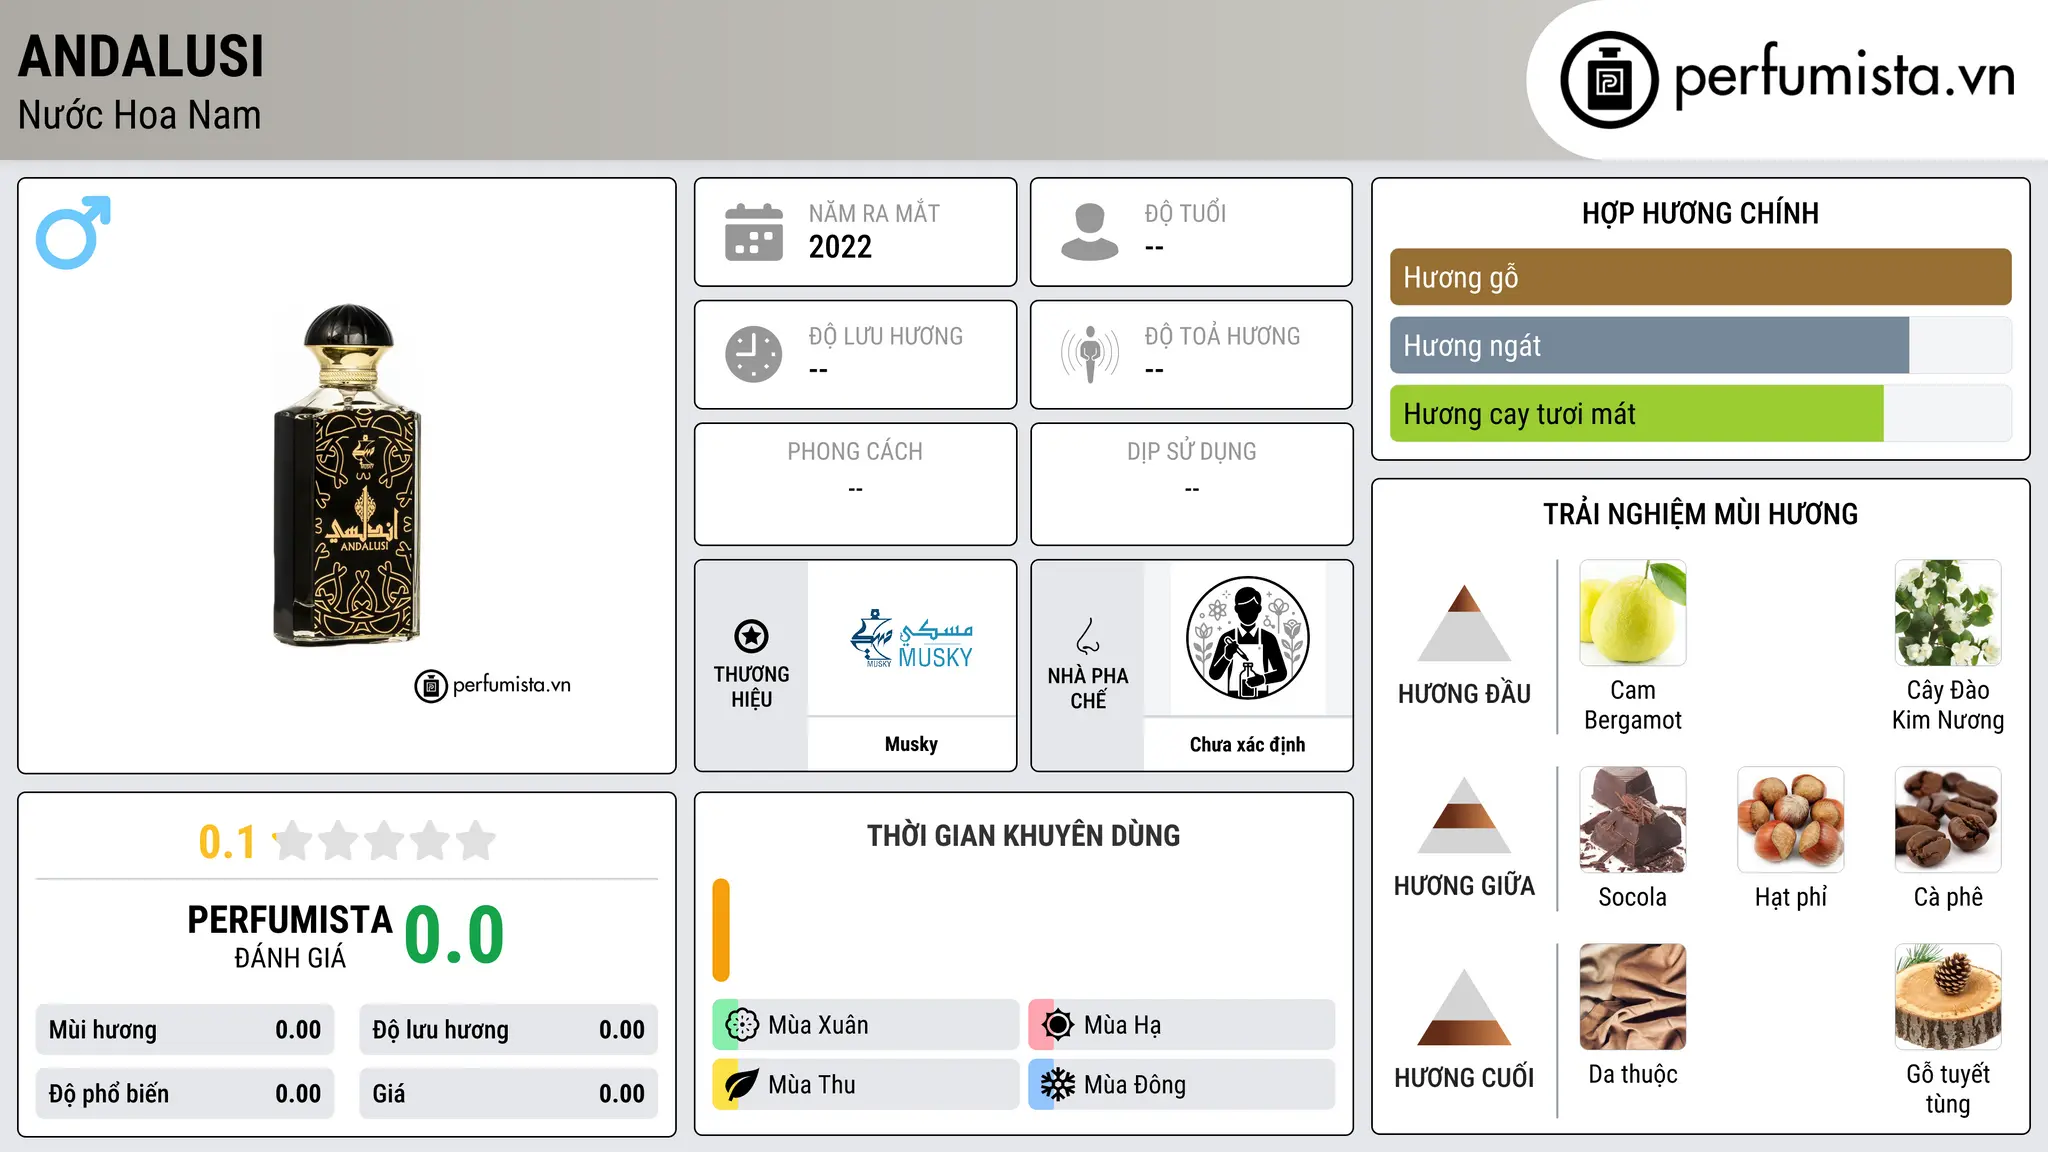Select the Mùa Hạ season row
Screen dimensions: 2048x1152
pyautogui.click(x=1182, y=1025)
